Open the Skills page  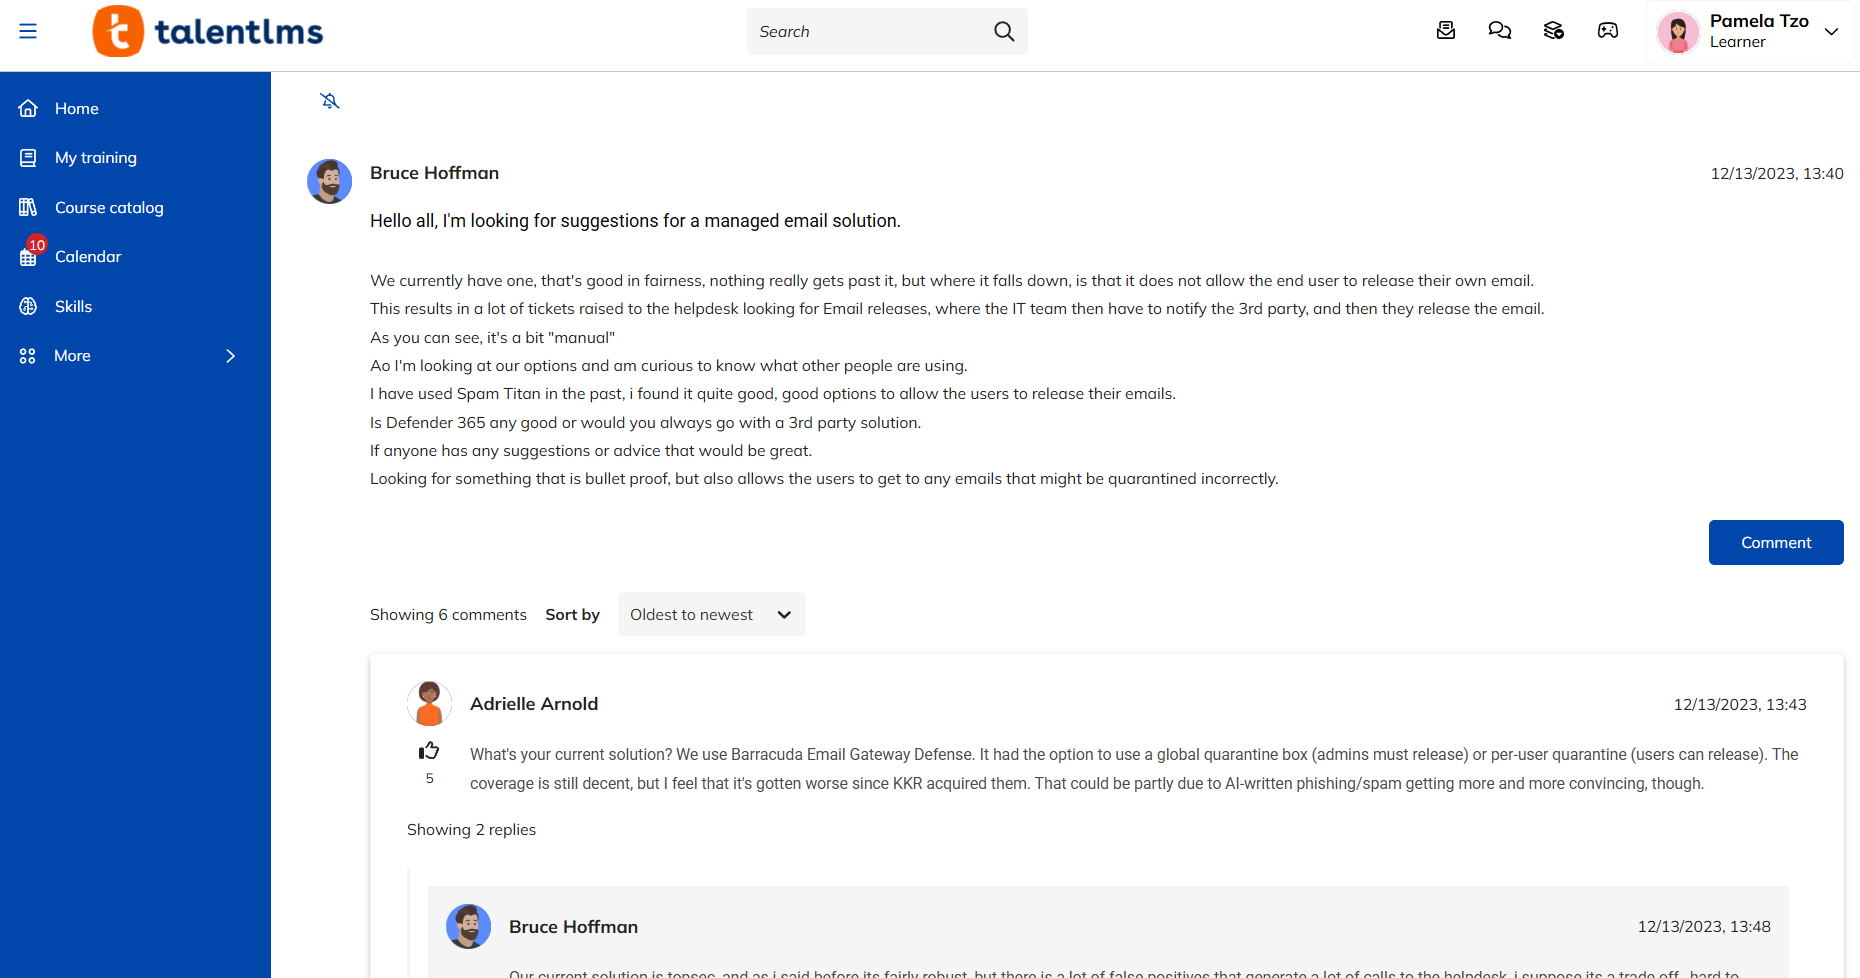[73, 306]
